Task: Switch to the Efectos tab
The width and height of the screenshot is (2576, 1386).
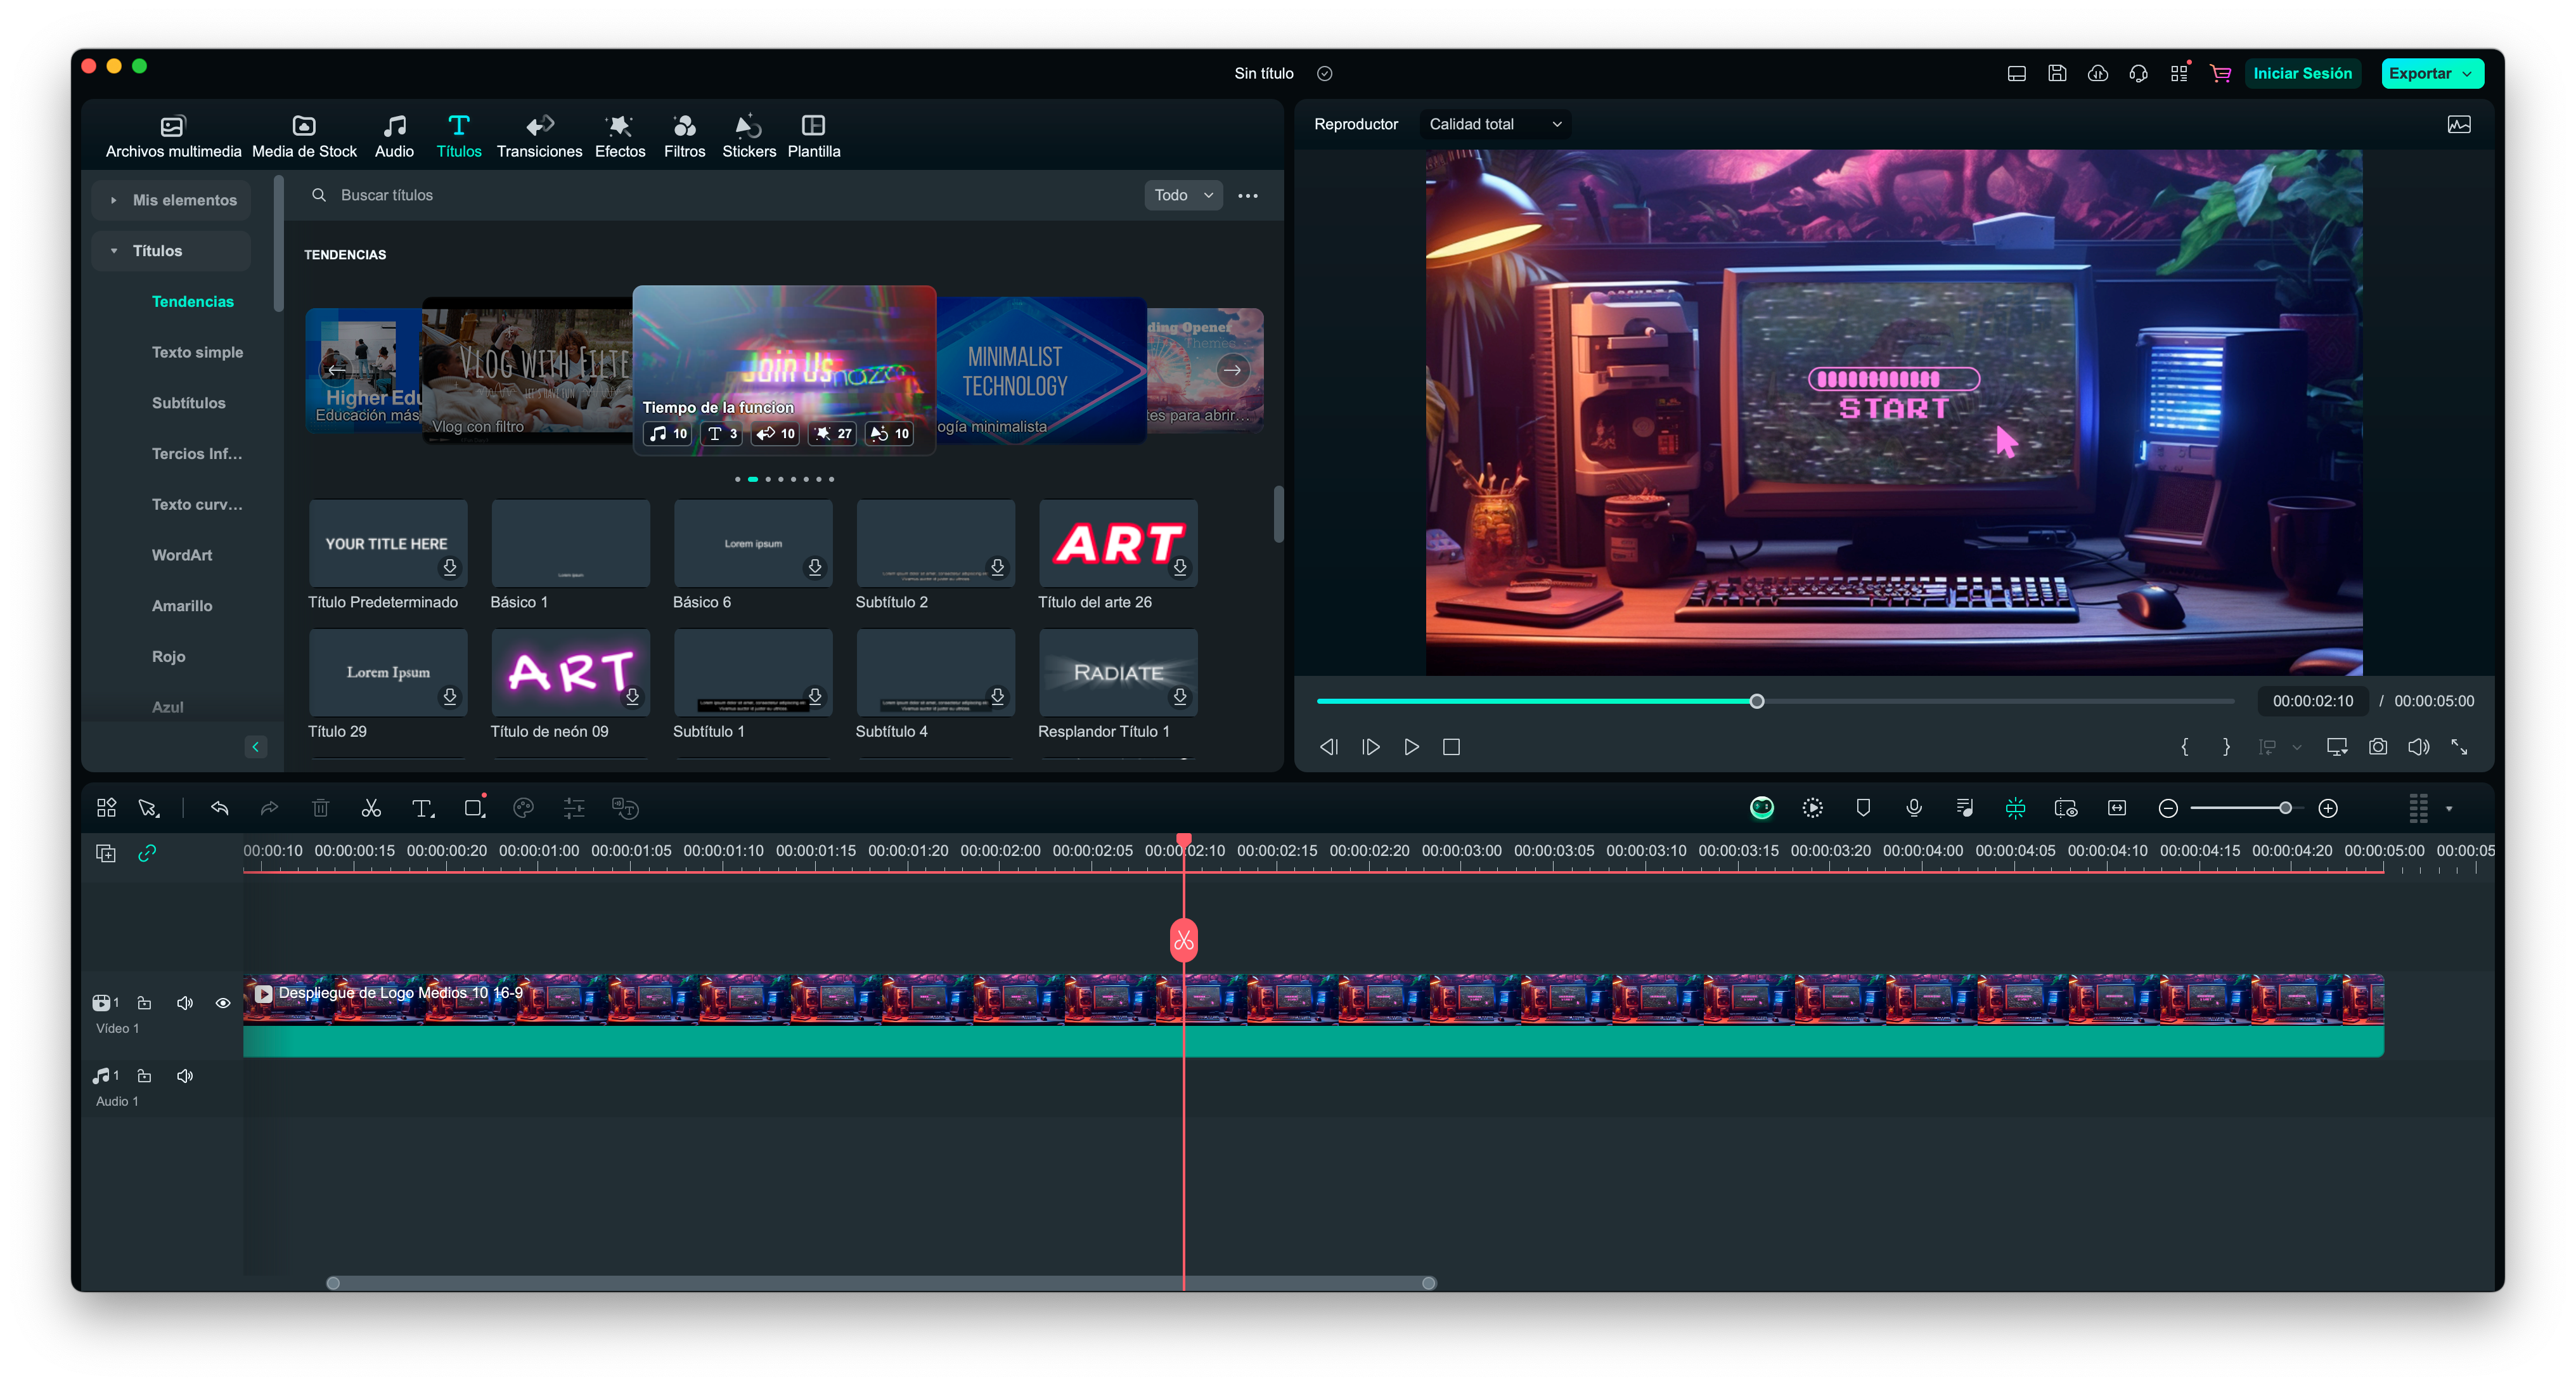Action: tap(620, 136)
